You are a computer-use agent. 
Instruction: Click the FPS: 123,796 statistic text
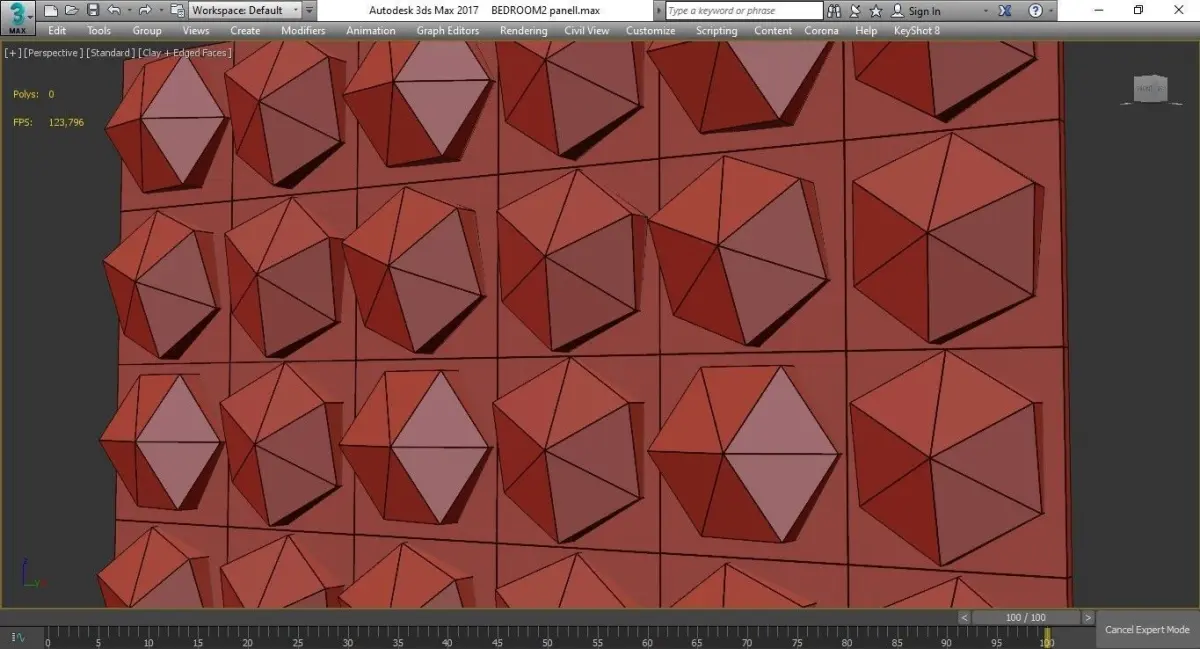click(48, 122)
